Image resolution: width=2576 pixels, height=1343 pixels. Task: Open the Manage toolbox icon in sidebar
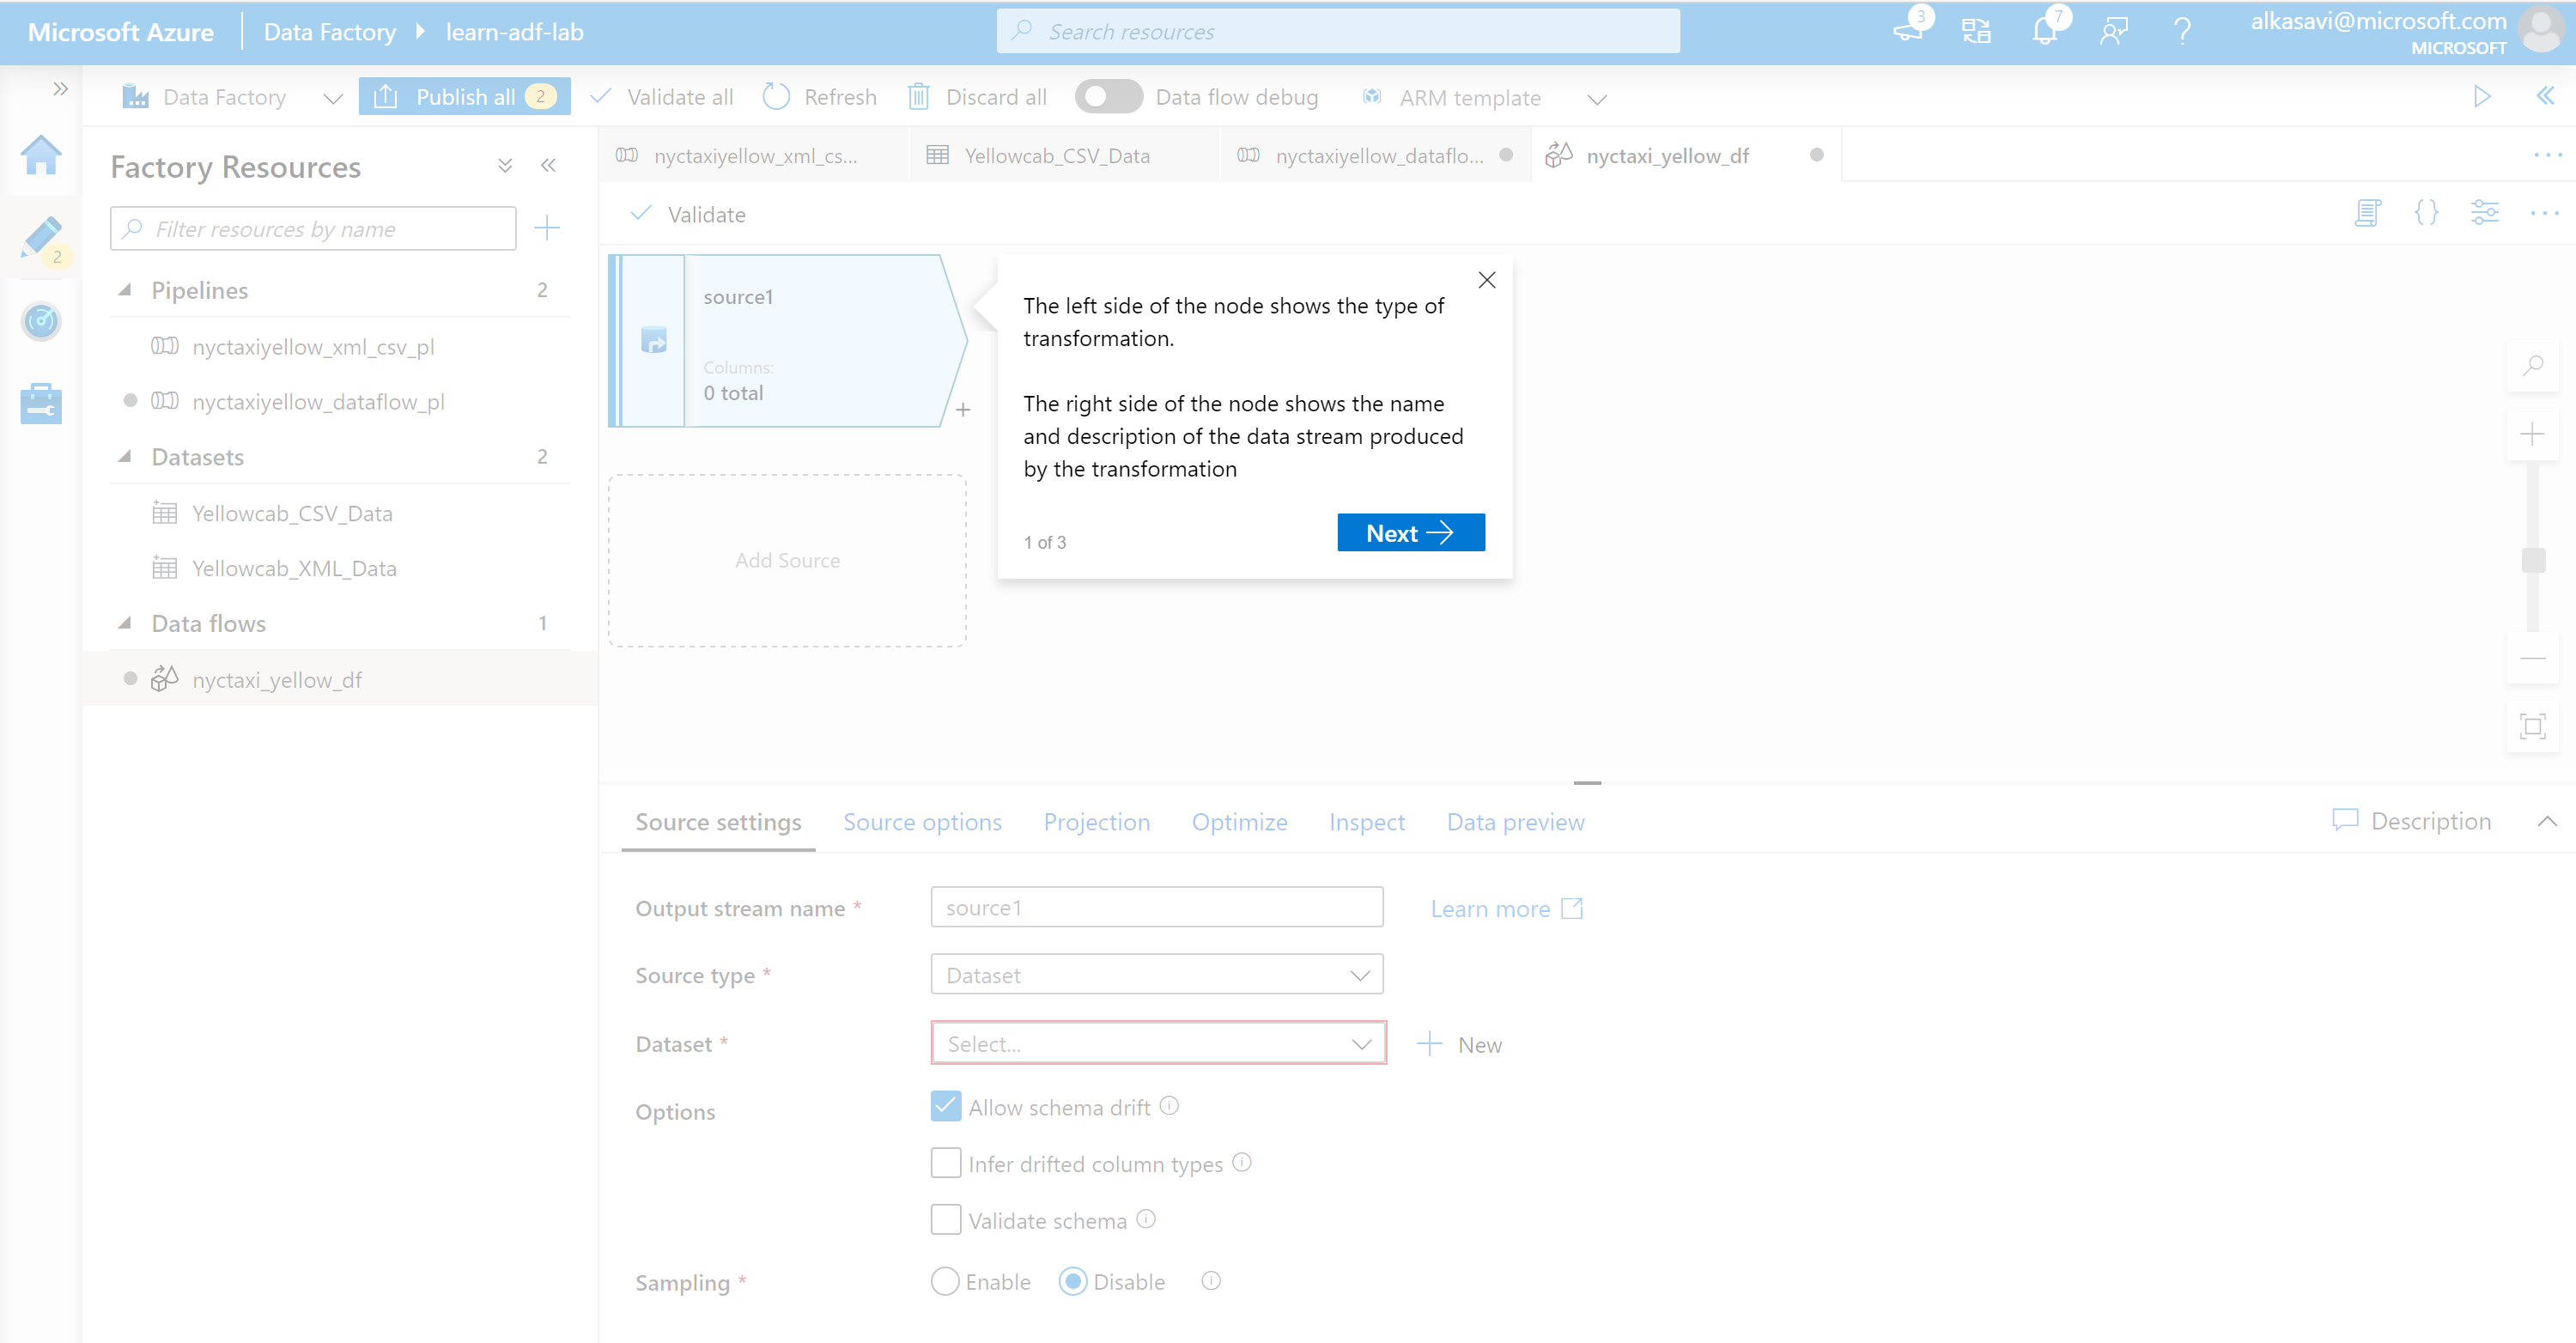pyautogui.click(x=41, y=403)
